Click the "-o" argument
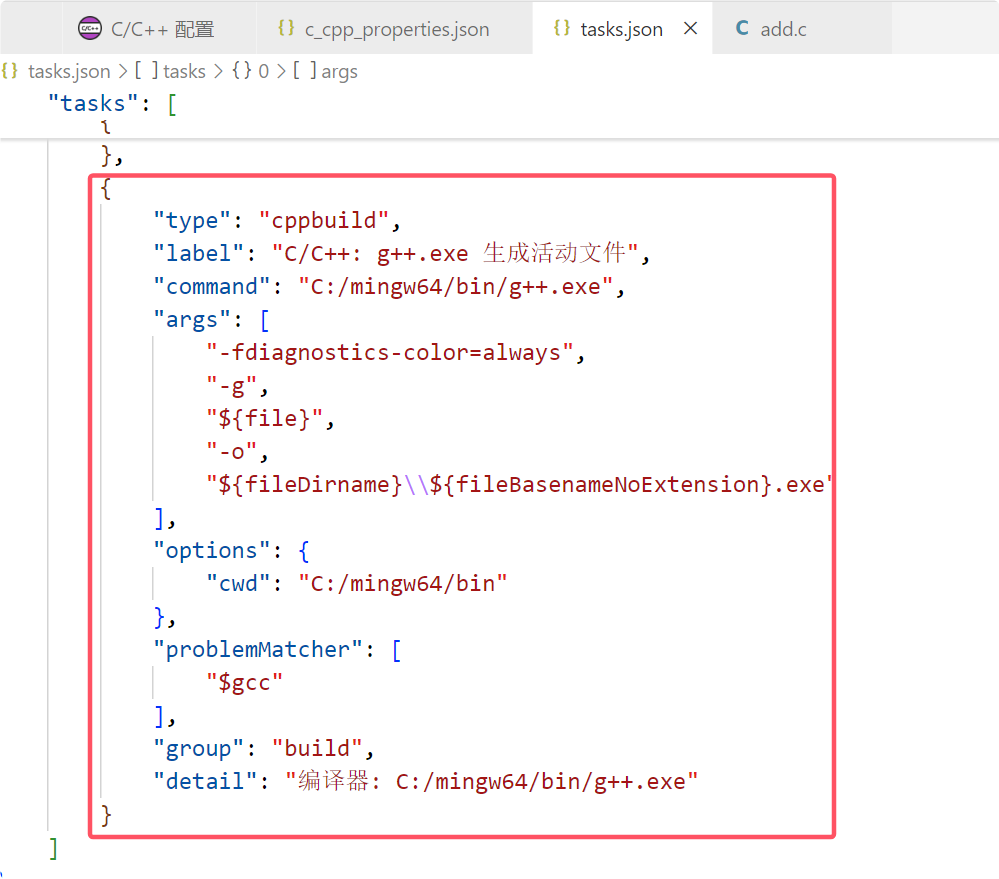Viewport: 999px width, 879px height. 231,452
